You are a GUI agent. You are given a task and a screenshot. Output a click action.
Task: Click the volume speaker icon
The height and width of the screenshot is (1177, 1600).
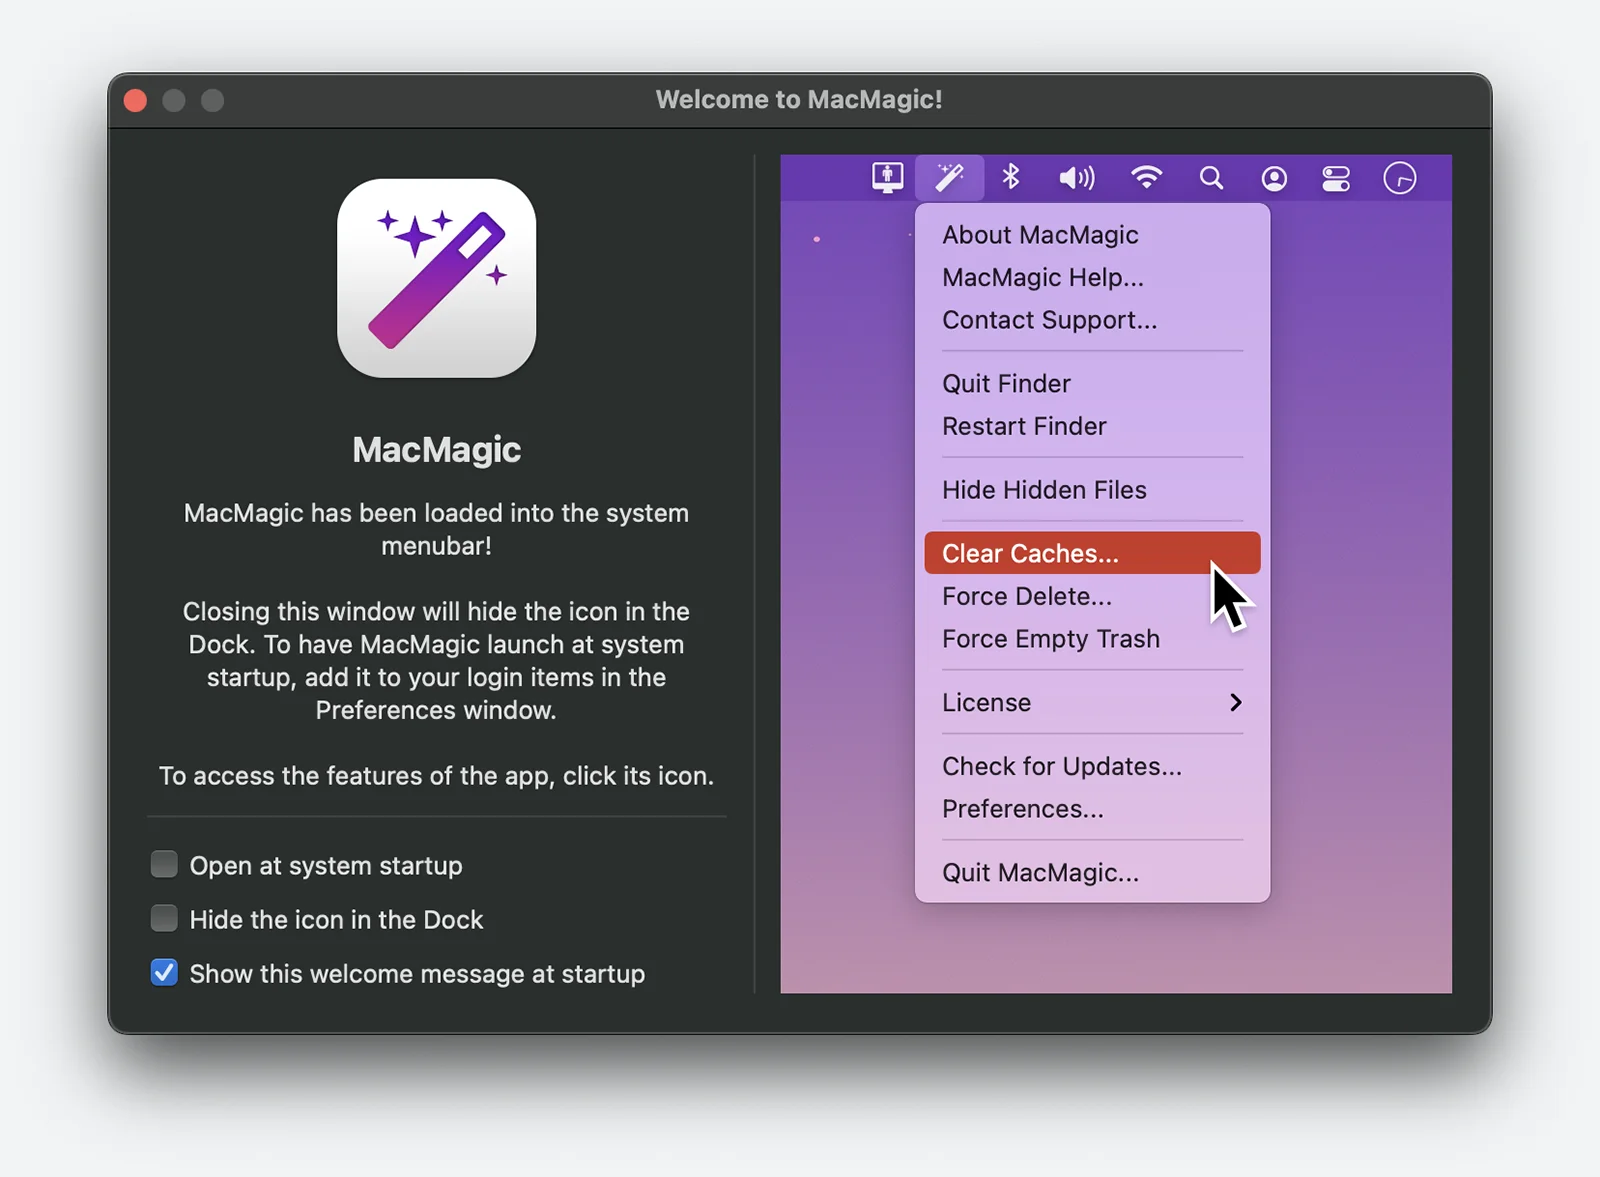click(x=1077, y=178)
